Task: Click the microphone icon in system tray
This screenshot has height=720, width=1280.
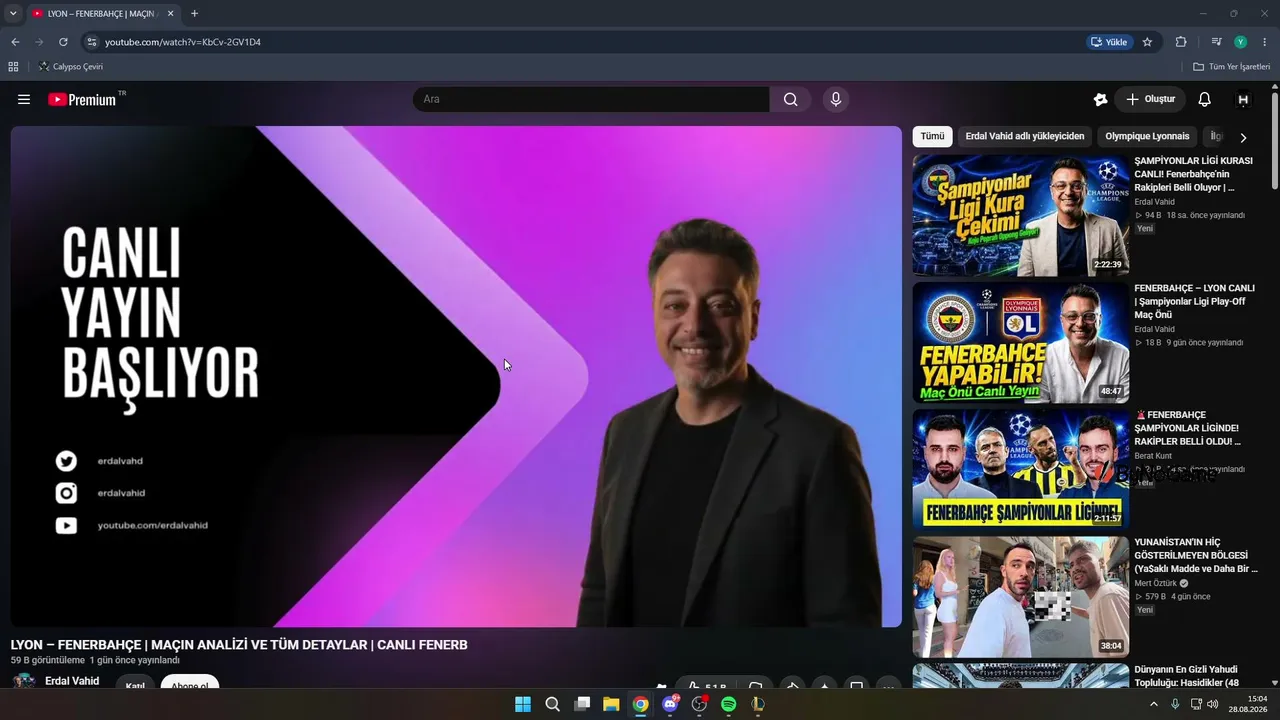Action: point(1175,704)
